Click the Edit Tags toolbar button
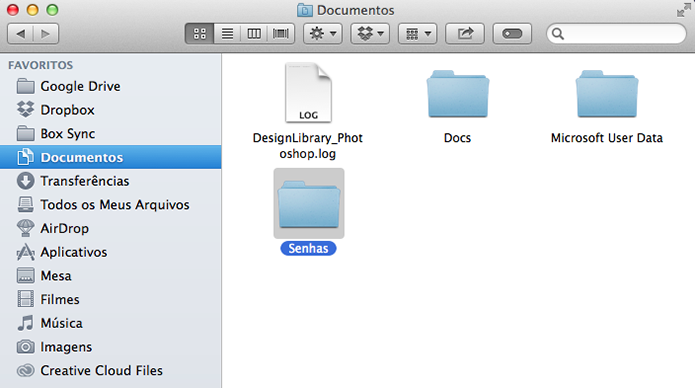 coord(512,34)
